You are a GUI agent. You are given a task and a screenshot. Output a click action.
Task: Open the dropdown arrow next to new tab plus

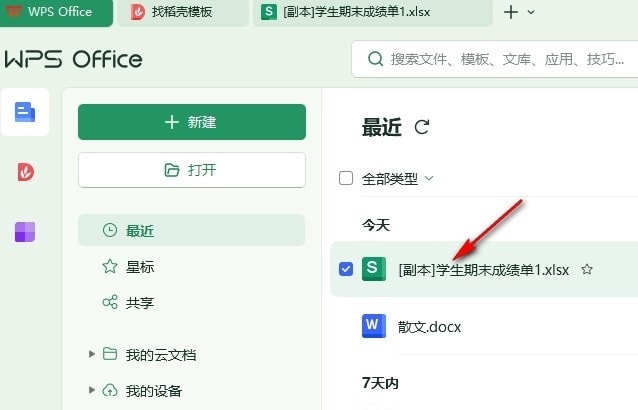[x=531, y=12]
